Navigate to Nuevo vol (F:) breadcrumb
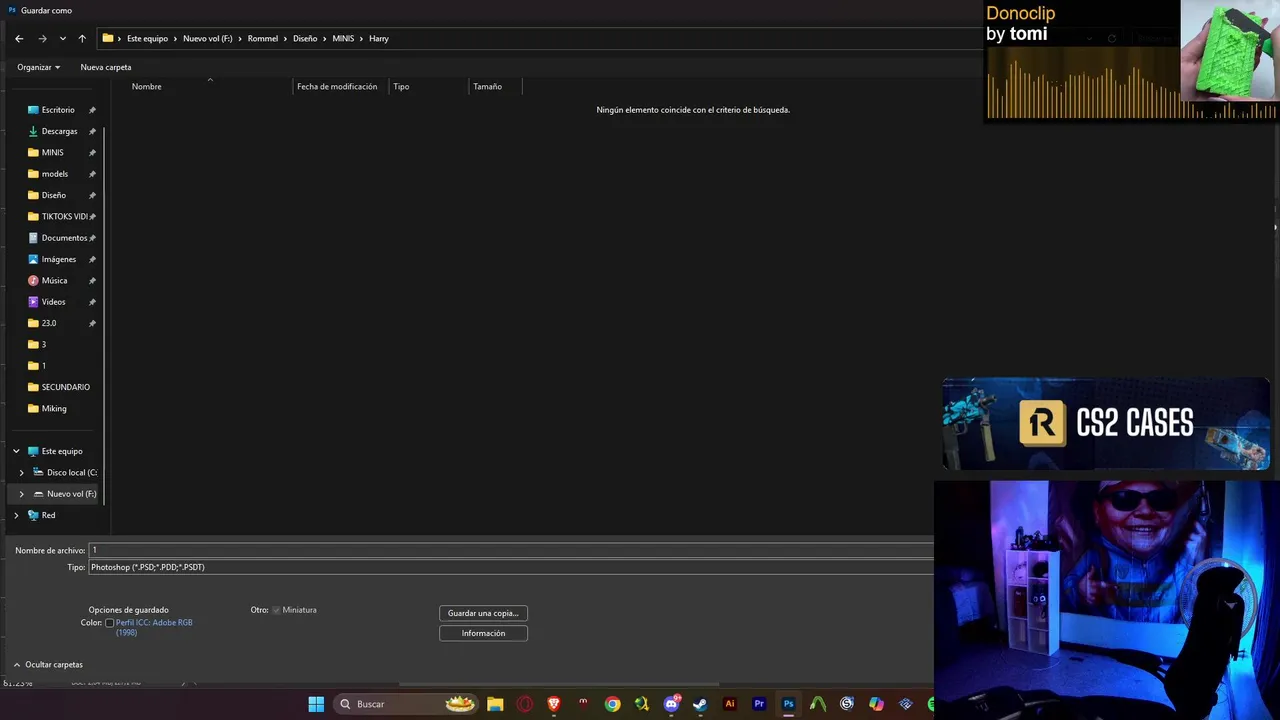The image size is (1280, 720). click(x=207, y=38)
